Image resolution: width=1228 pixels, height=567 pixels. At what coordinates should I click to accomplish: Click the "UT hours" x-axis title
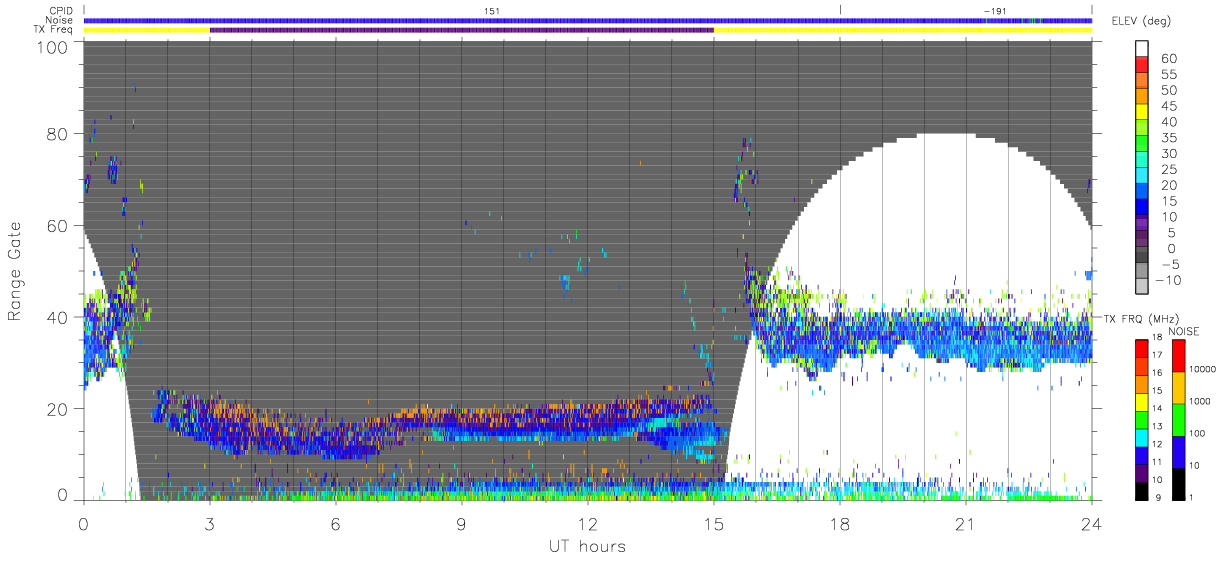click(587, 546)
